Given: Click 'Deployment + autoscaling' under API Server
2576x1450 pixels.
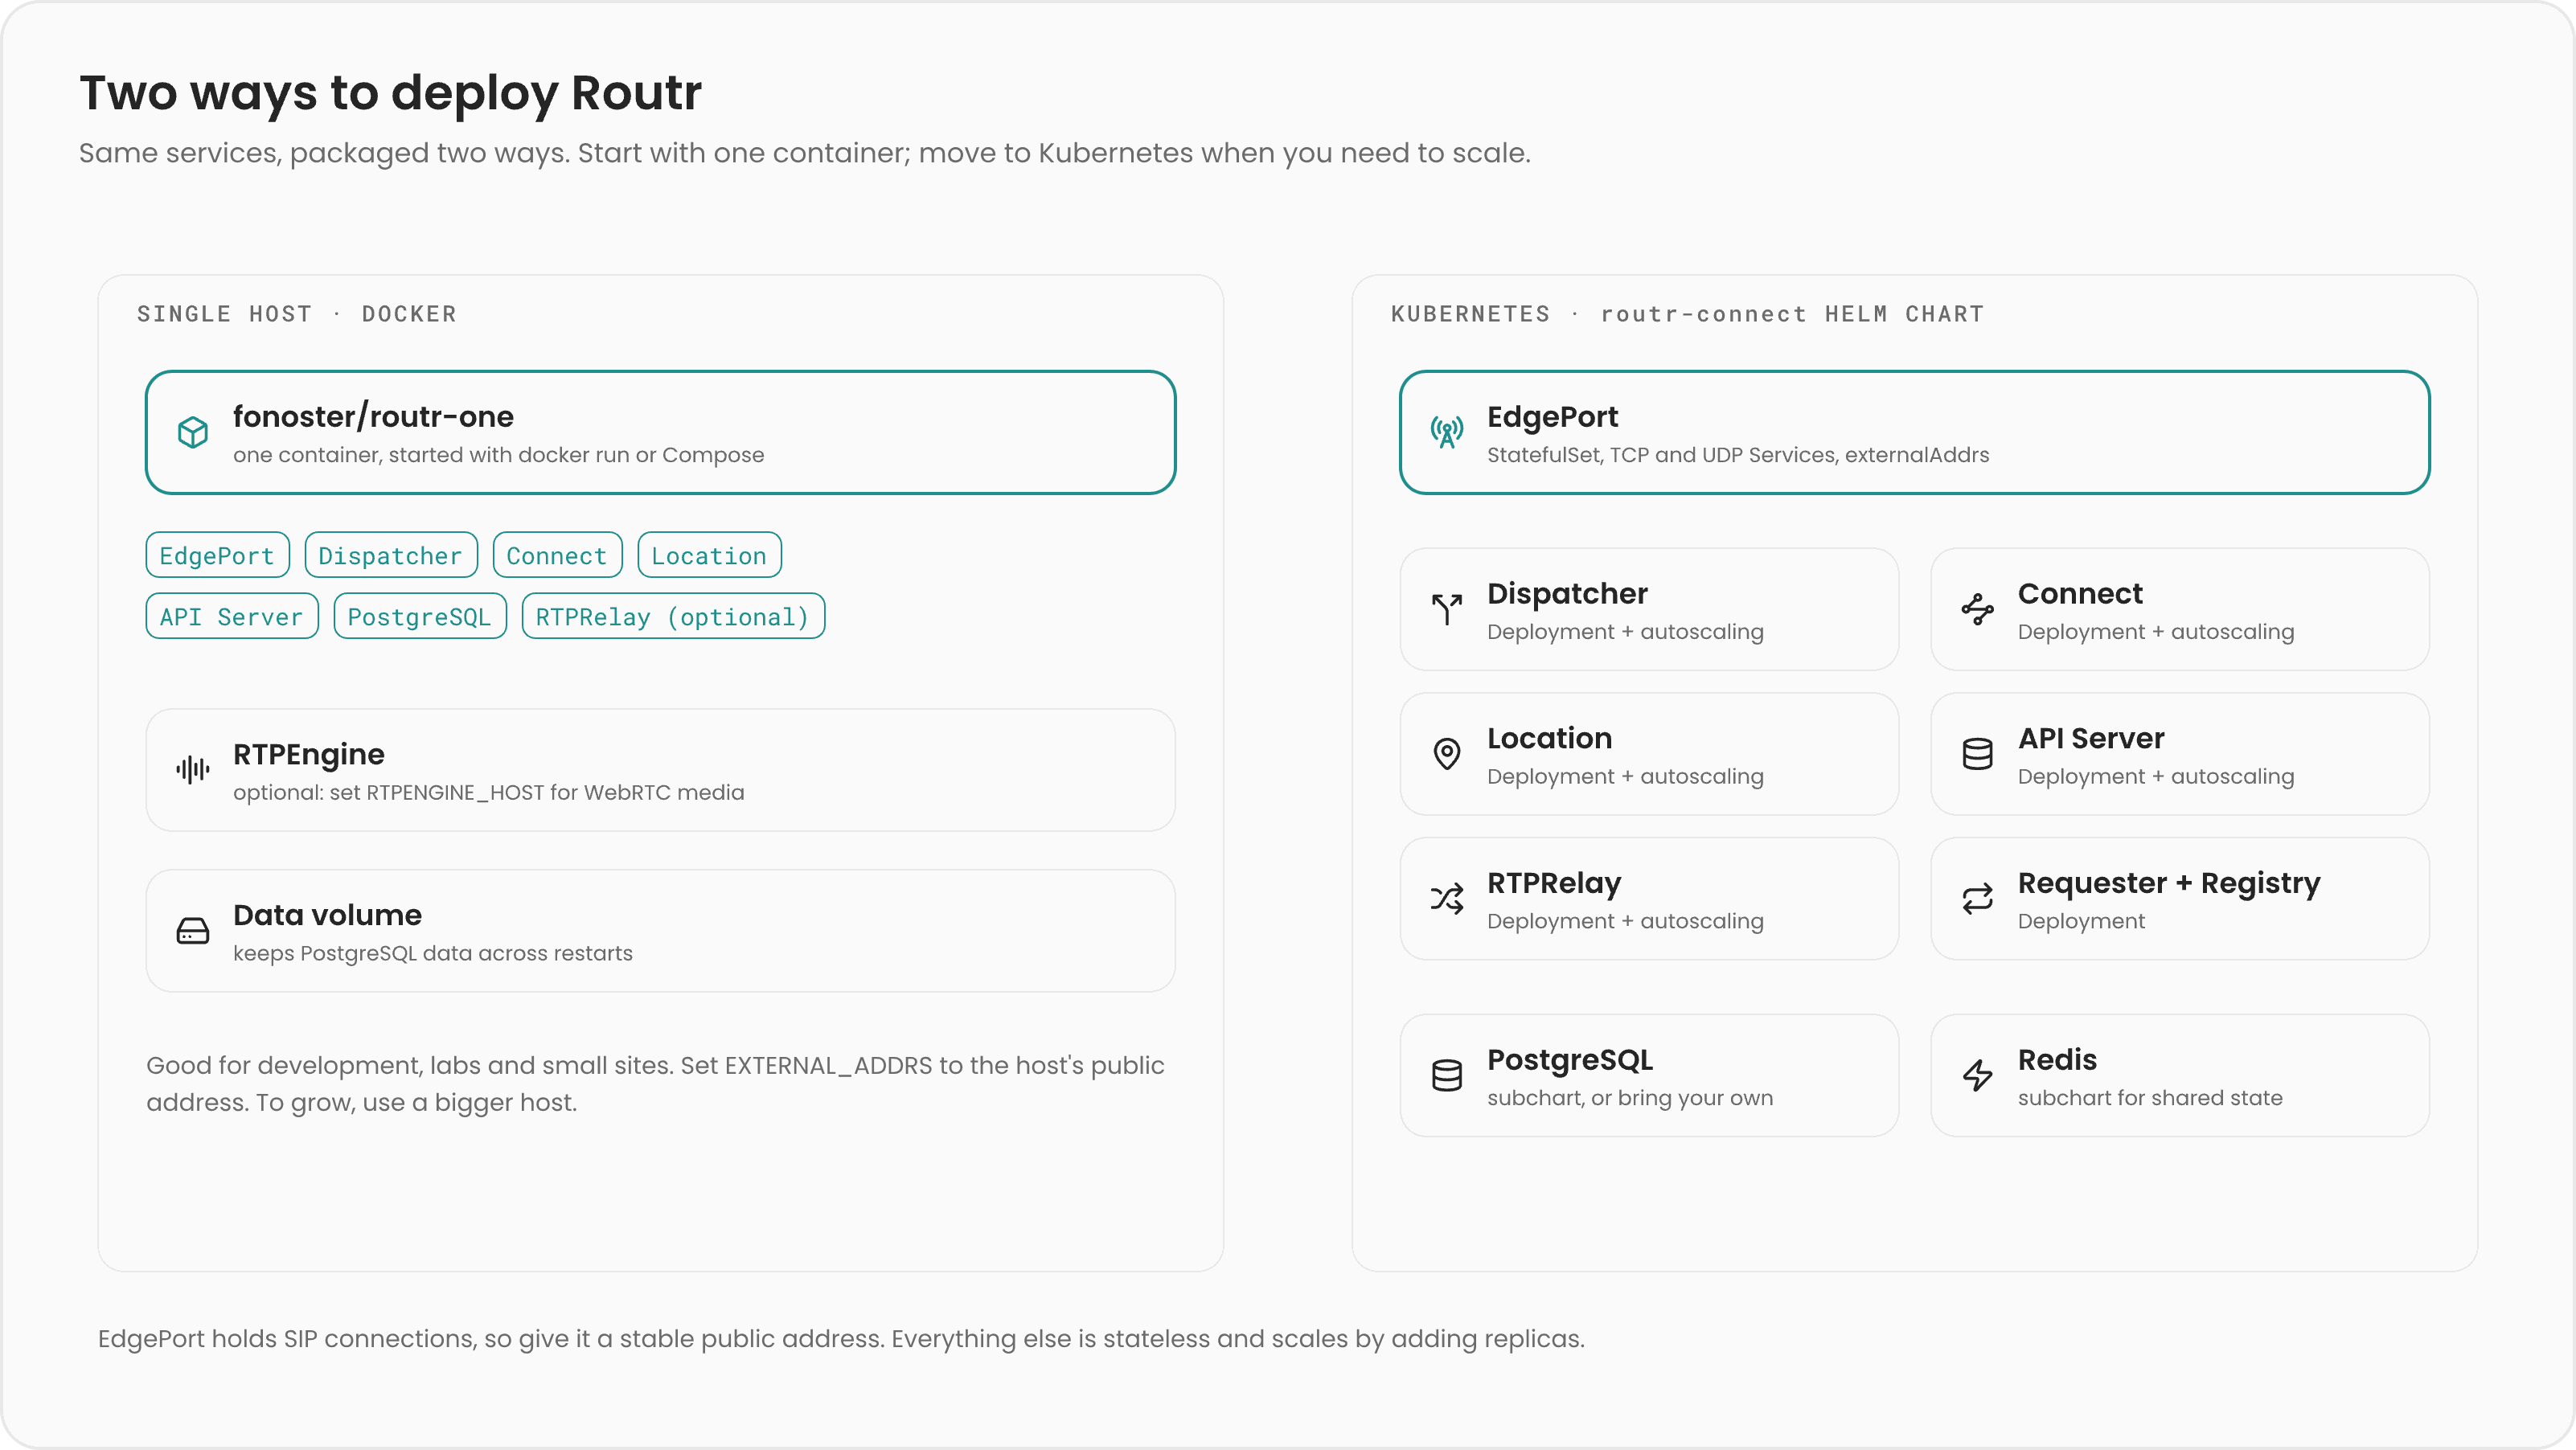Looking at the screenshot, I should (2156, 777).
